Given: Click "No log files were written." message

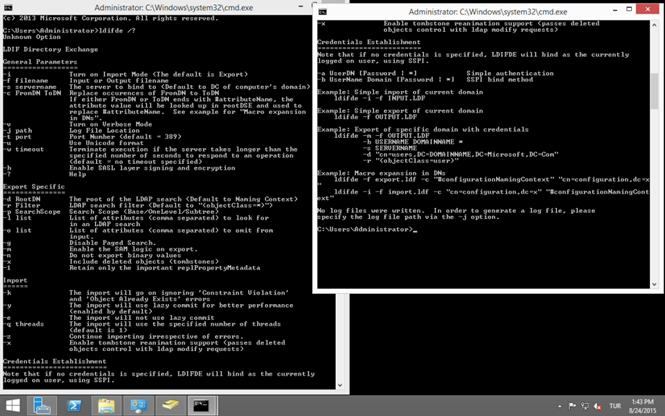Looking at the screenshot, I should (371, 210).
